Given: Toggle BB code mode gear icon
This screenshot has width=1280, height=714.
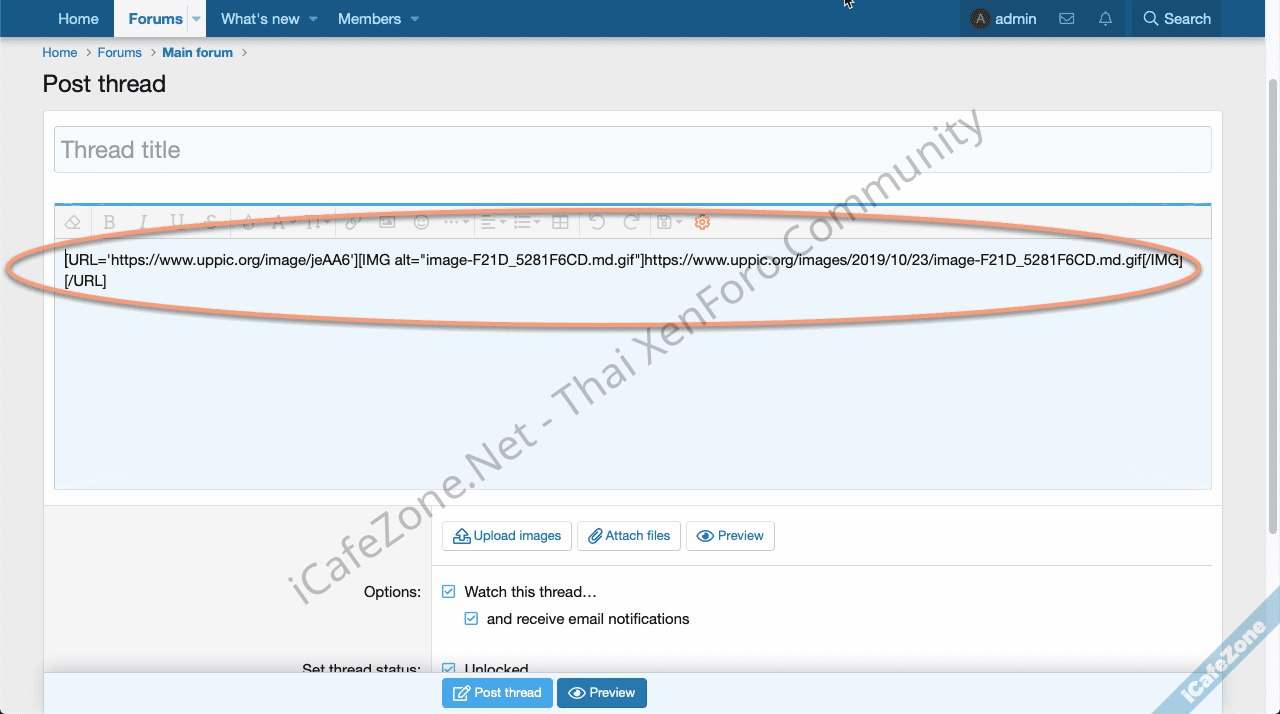Looking at the screenshot, I should [702, 222].
